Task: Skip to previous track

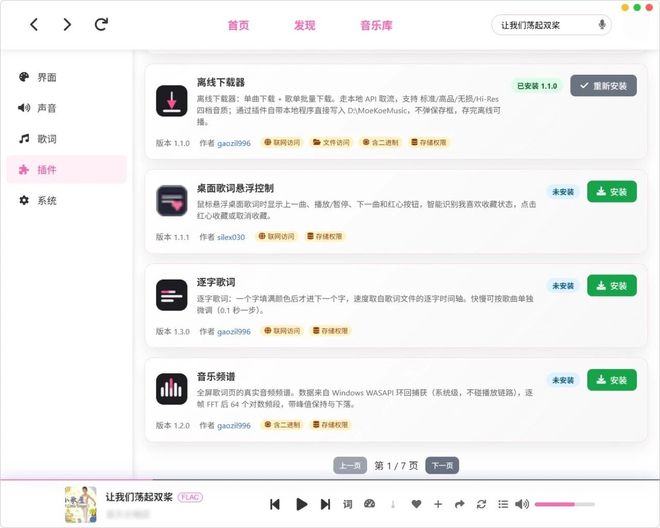Action: pos(275,504)
